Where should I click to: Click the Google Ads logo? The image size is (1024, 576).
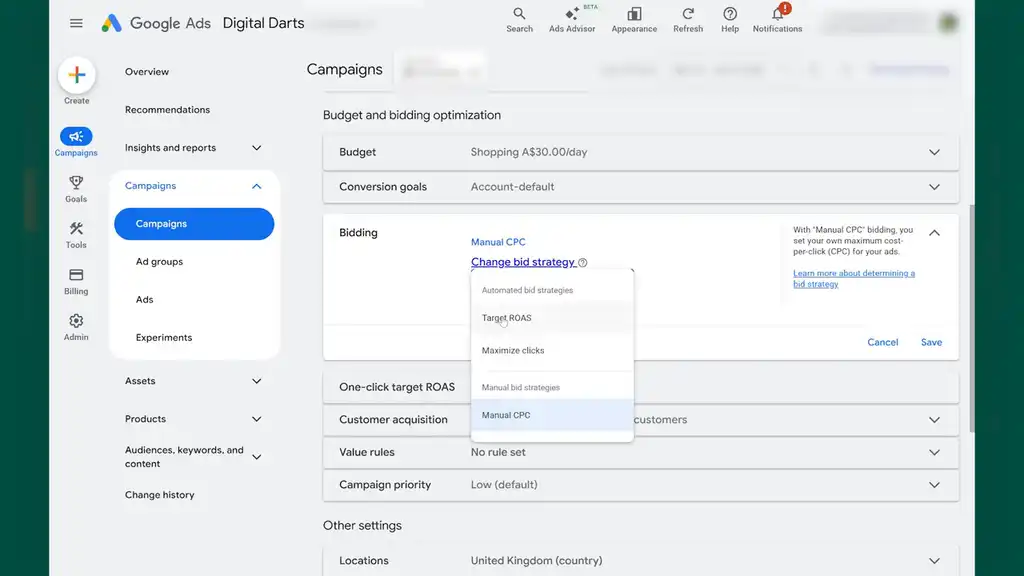[156, 24]
